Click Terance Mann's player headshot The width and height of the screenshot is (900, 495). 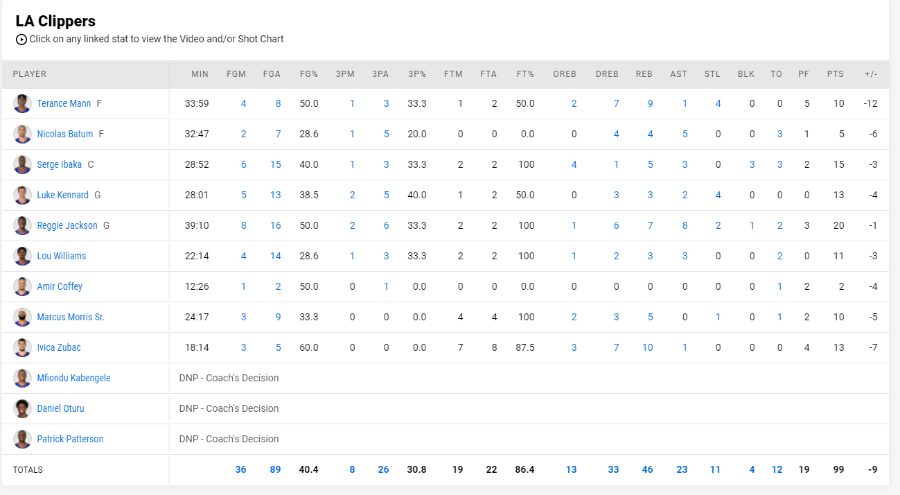click(x=22, y=104)
